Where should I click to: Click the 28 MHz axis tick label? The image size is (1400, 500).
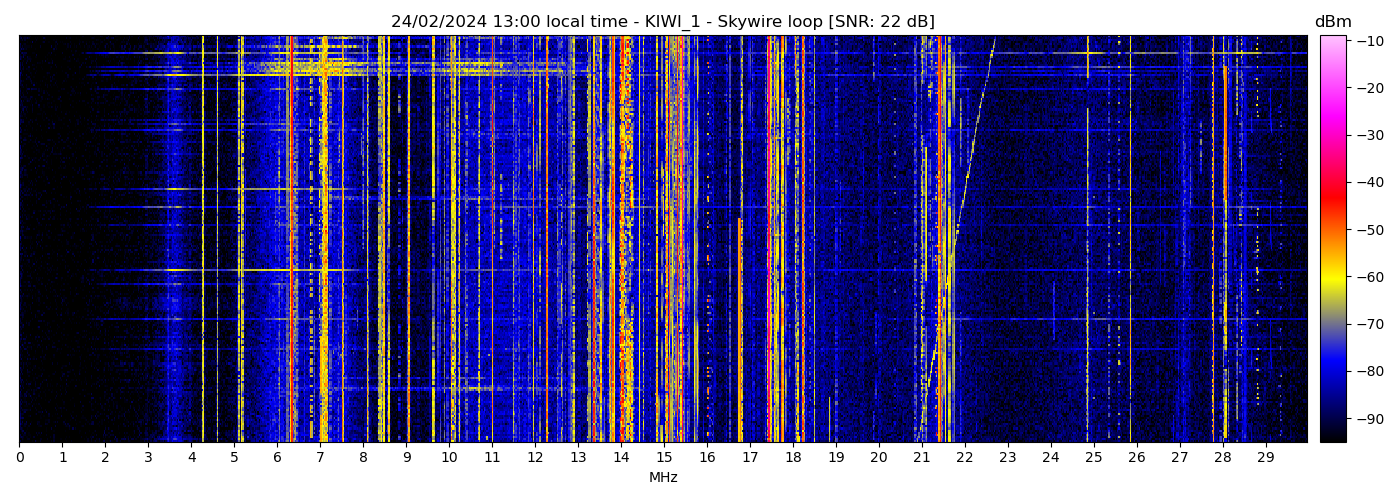click(1222, 457)
